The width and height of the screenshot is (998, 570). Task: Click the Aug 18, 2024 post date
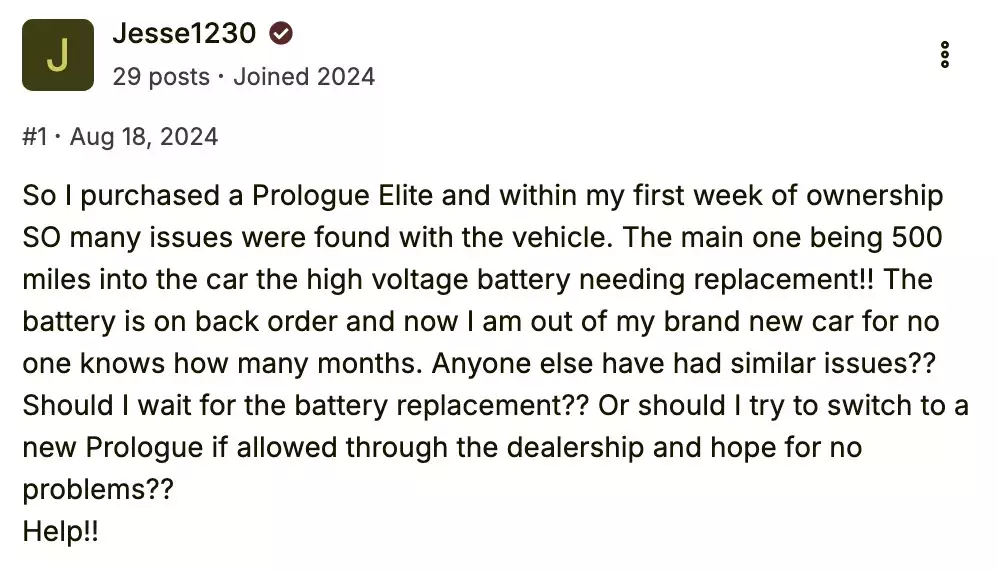(x=144, y=137)
